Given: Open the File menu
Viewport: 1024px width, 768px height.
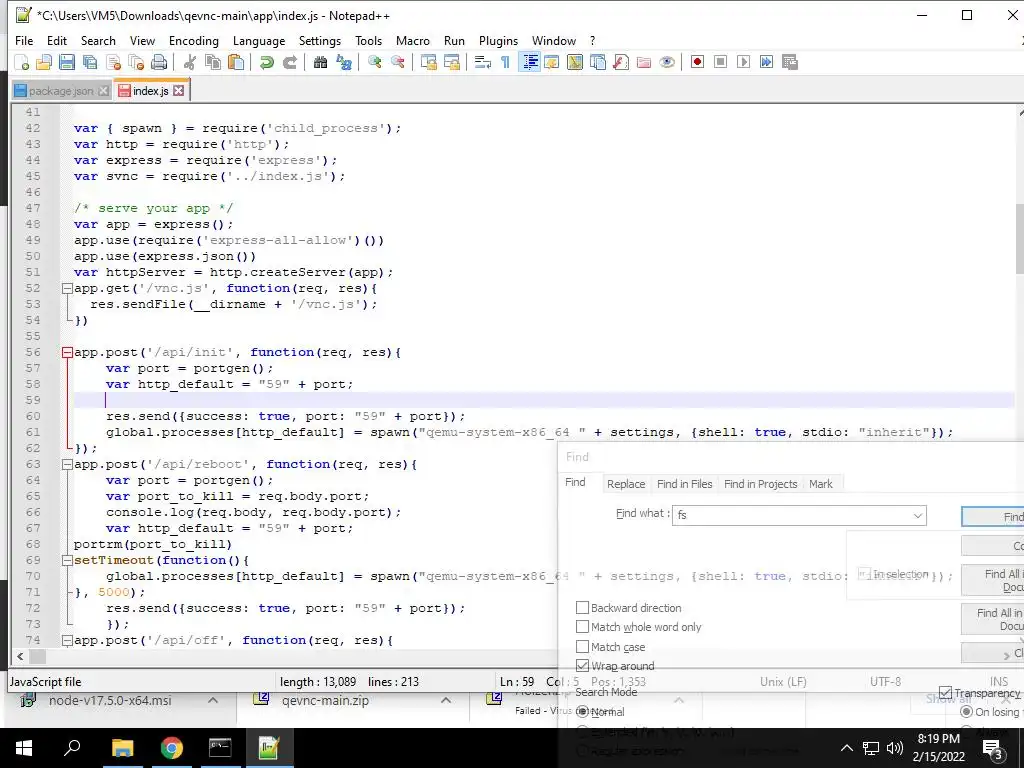Looking at the screenshot, I should click(x=24, y=40).
